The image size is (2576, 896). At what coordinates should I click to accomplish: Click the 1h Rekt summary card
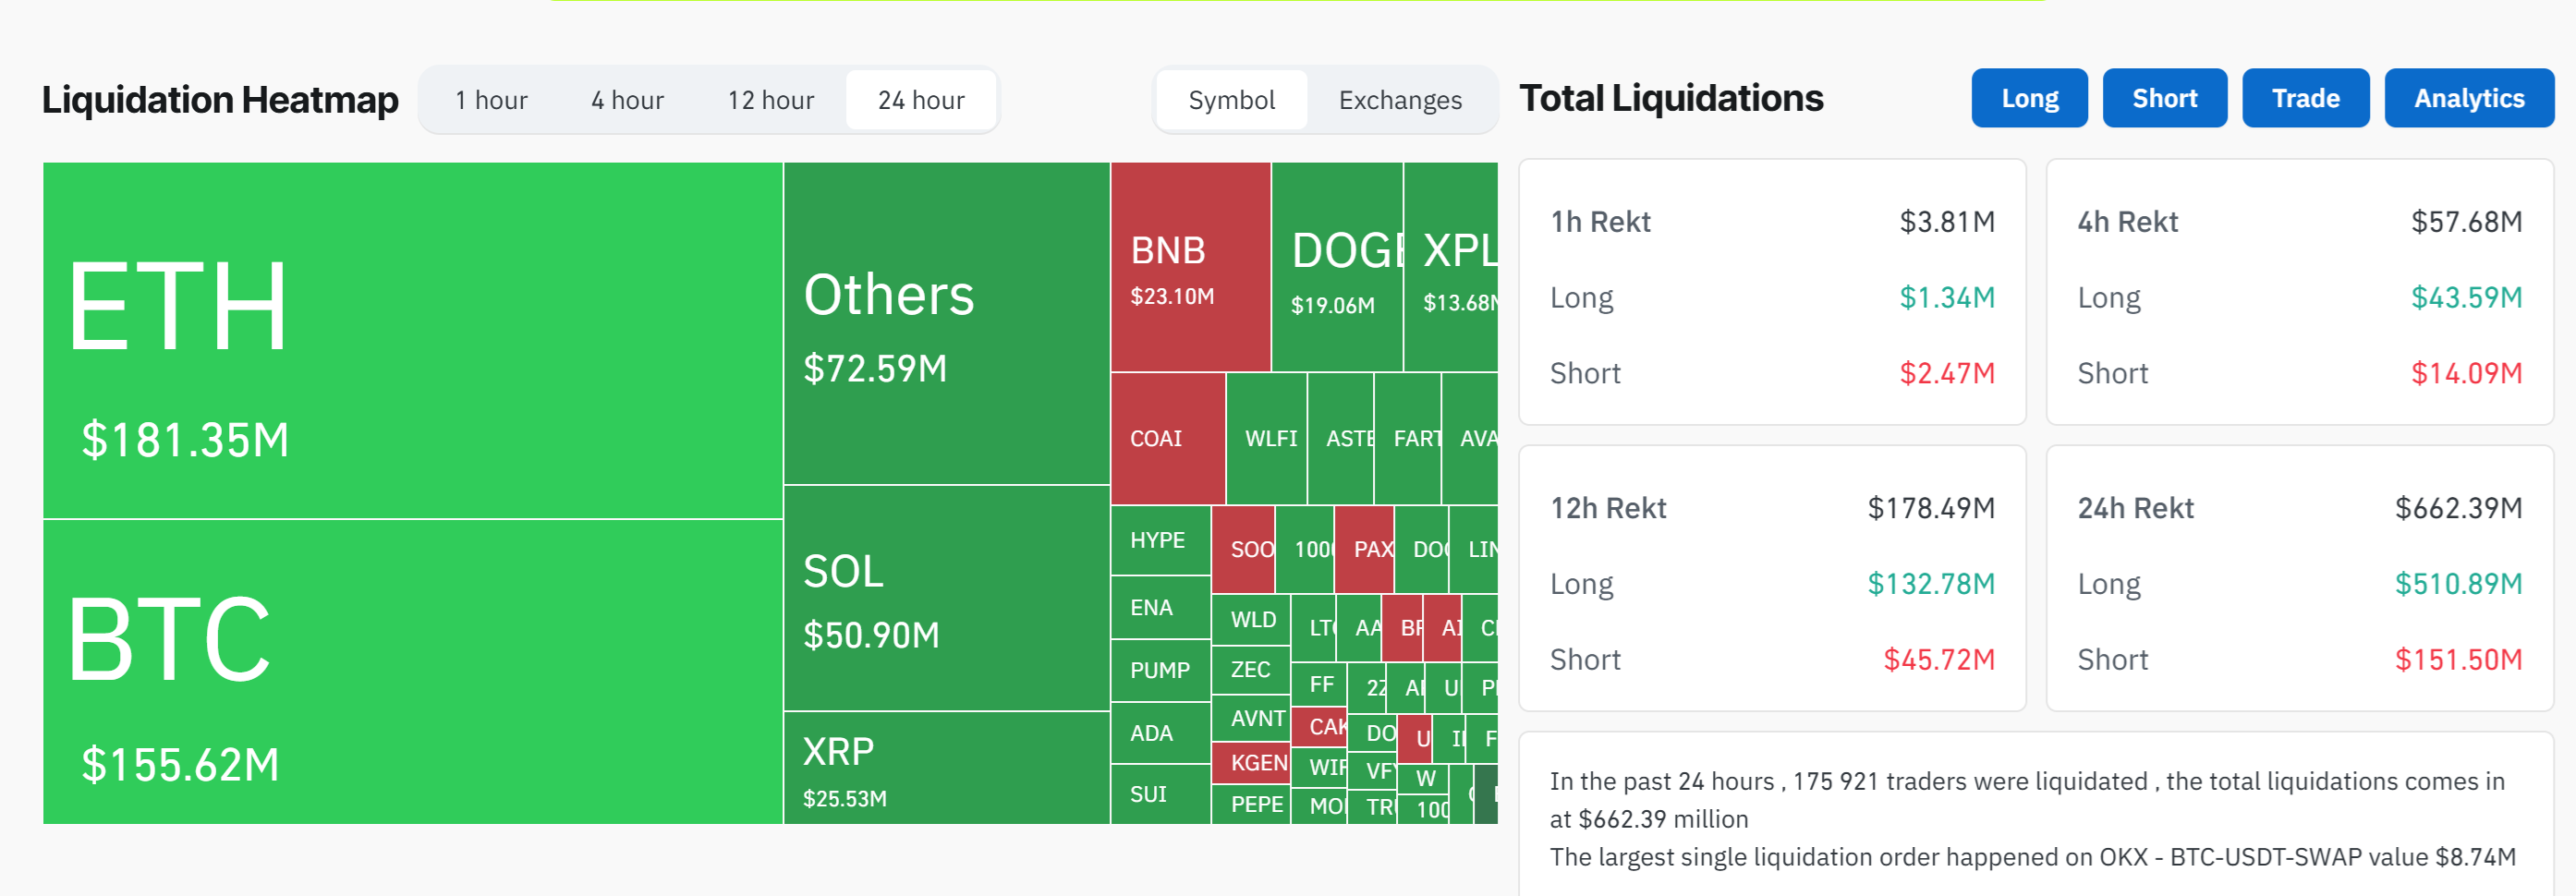point(1771,292)
